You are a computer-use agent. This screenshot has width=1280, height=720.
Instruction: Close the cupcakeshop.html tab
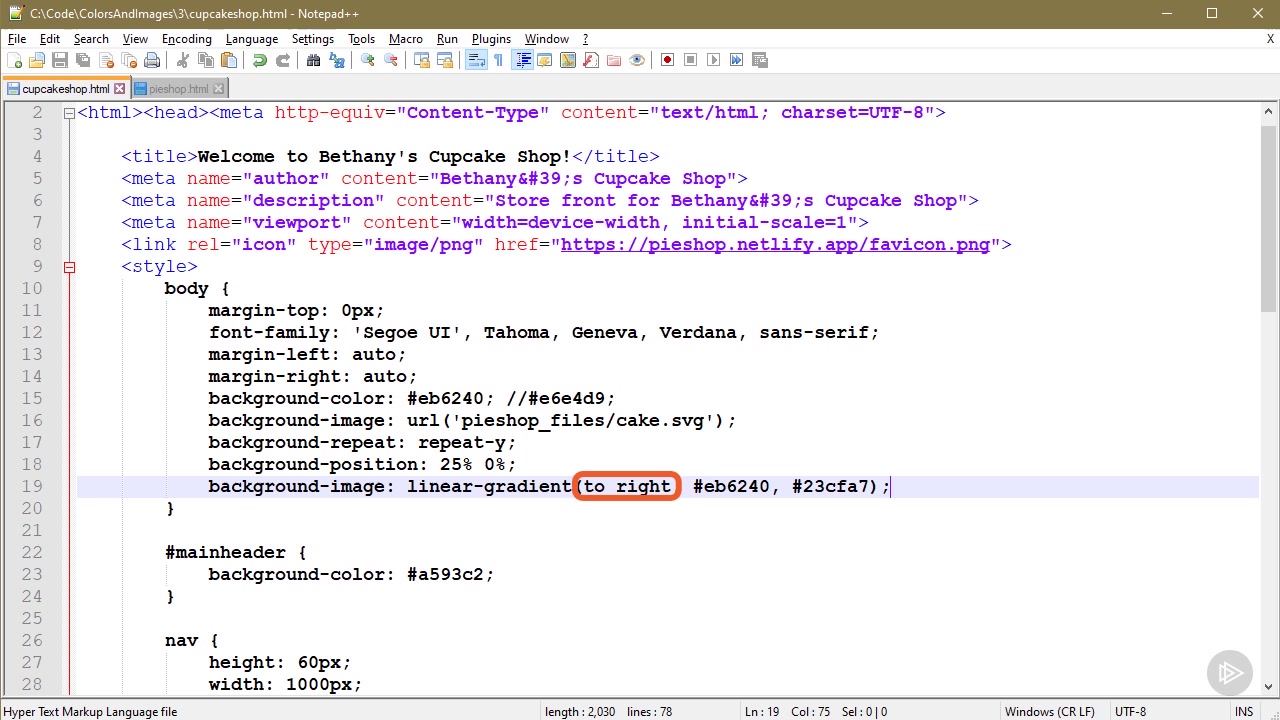point(119,89)
